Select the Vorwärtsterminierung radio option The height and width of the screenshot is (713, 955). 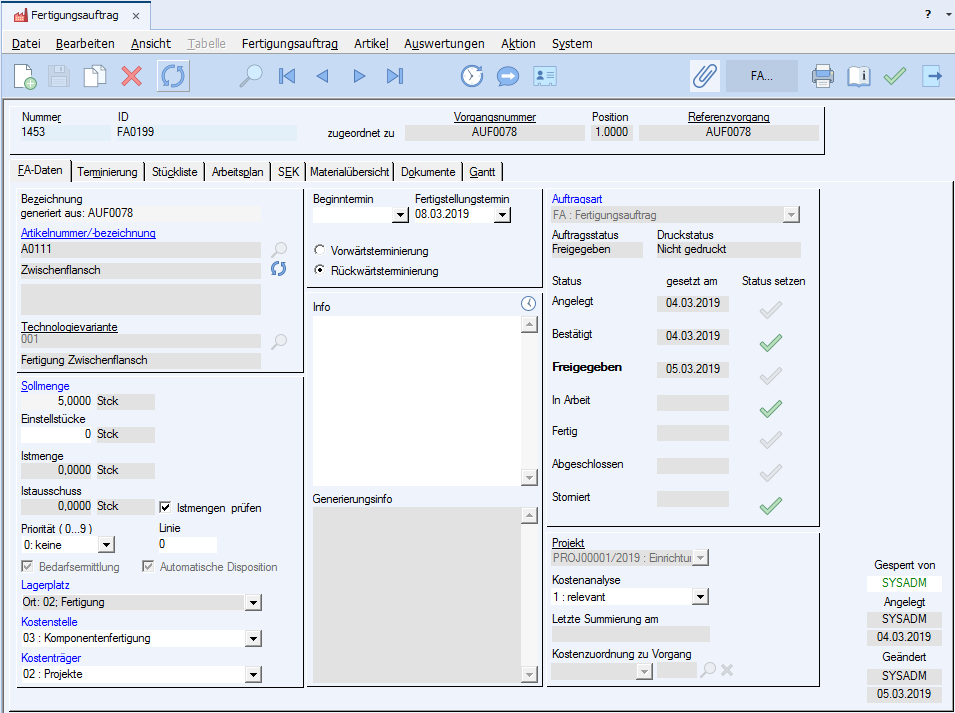point(320,250)
